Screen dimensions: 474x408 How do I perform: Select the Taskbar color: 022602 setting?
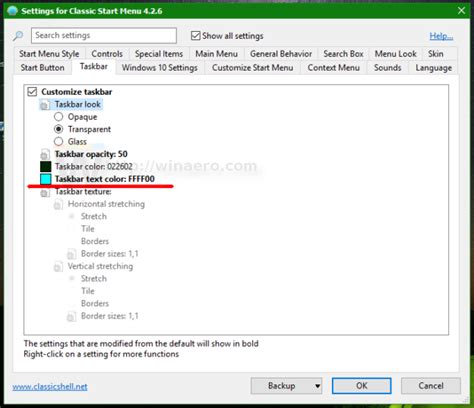coord(94,166)
